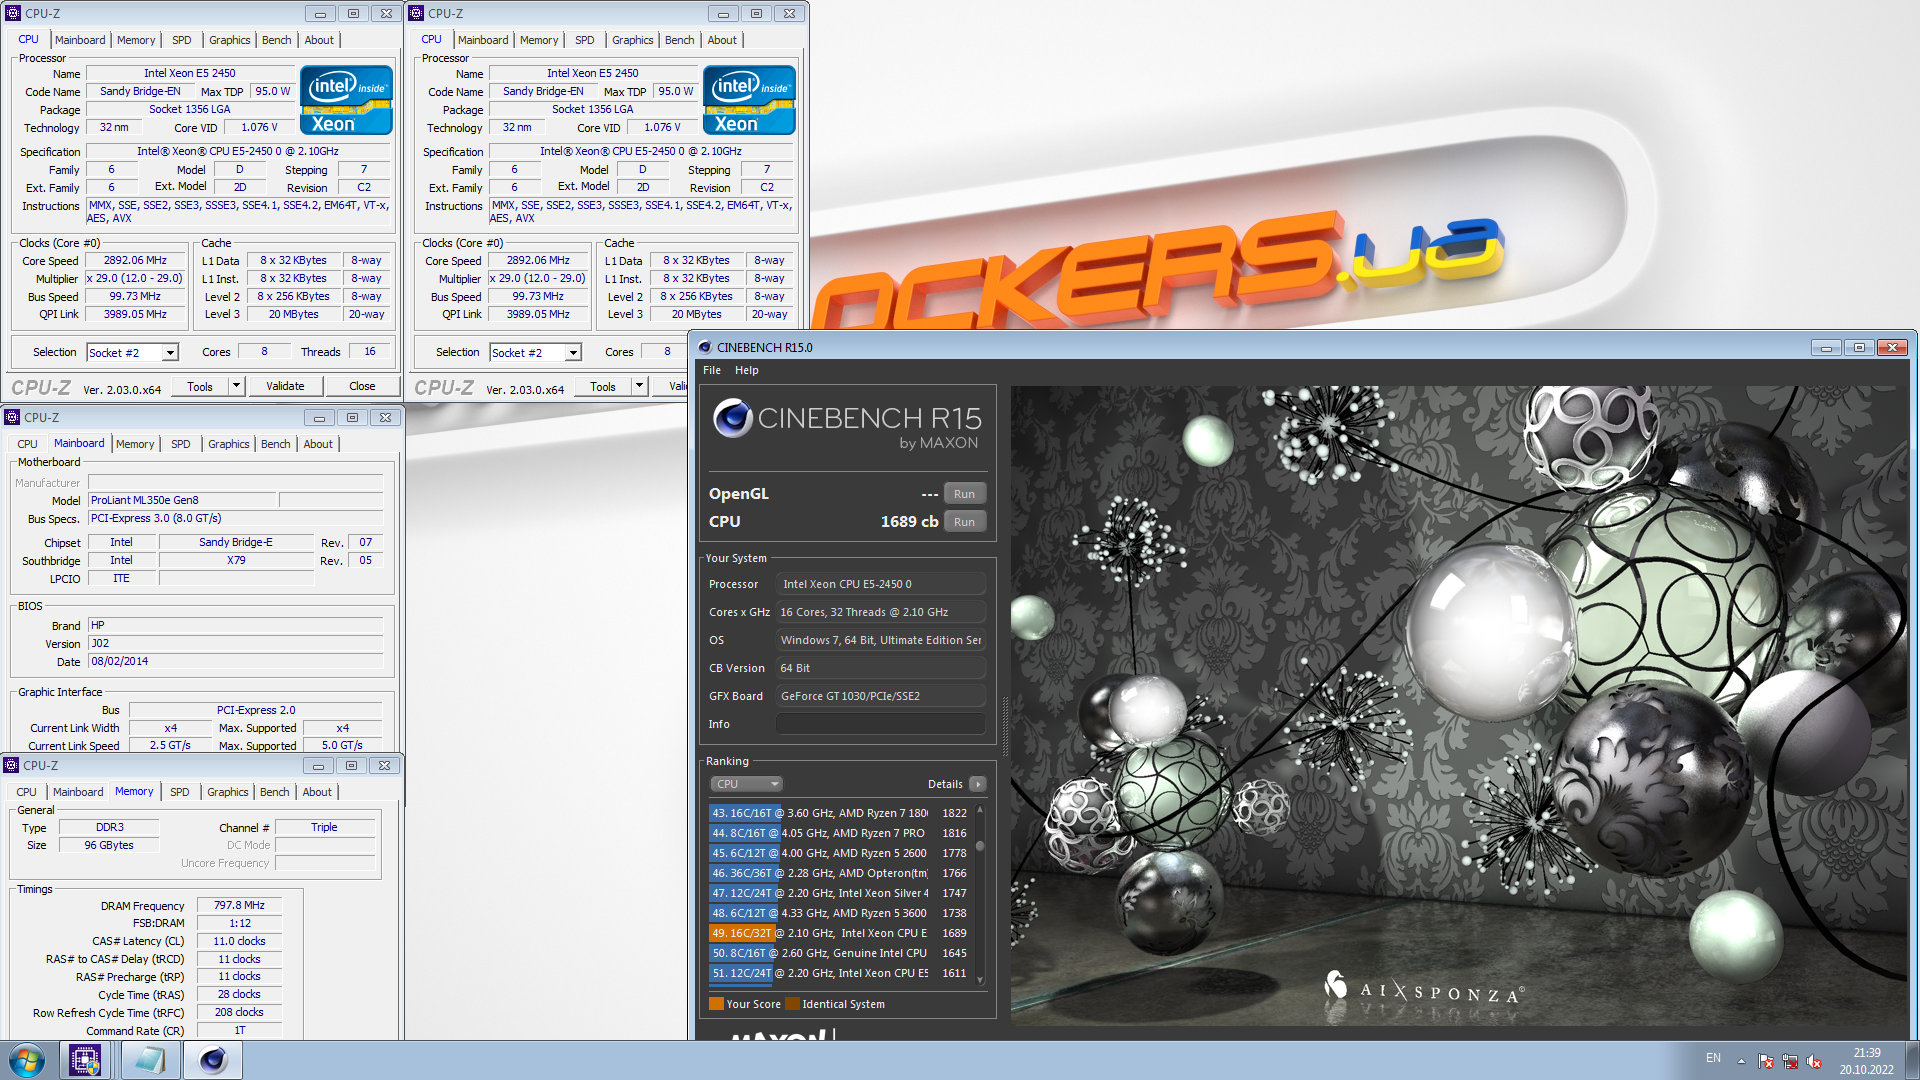Click the Details label in Ranking

tap(945, 784)
